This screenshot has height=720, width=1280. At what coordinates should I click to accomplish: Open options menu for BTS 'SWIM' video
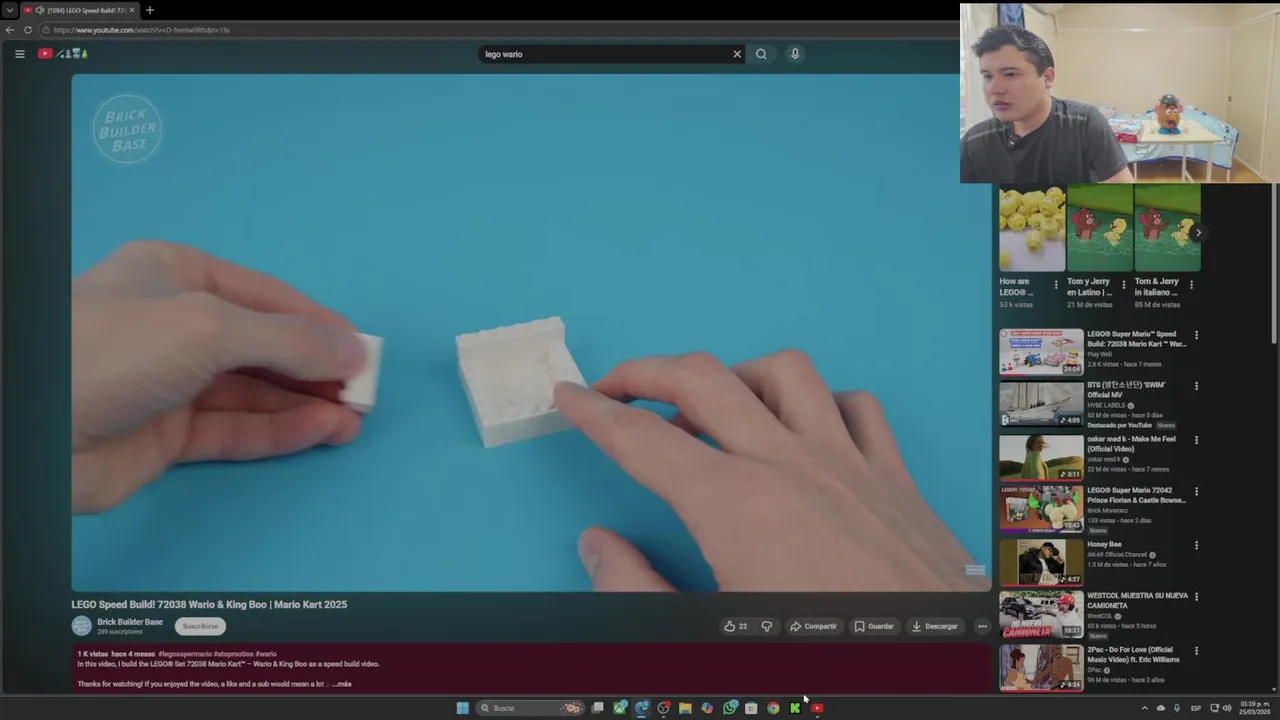(1196, 386)
